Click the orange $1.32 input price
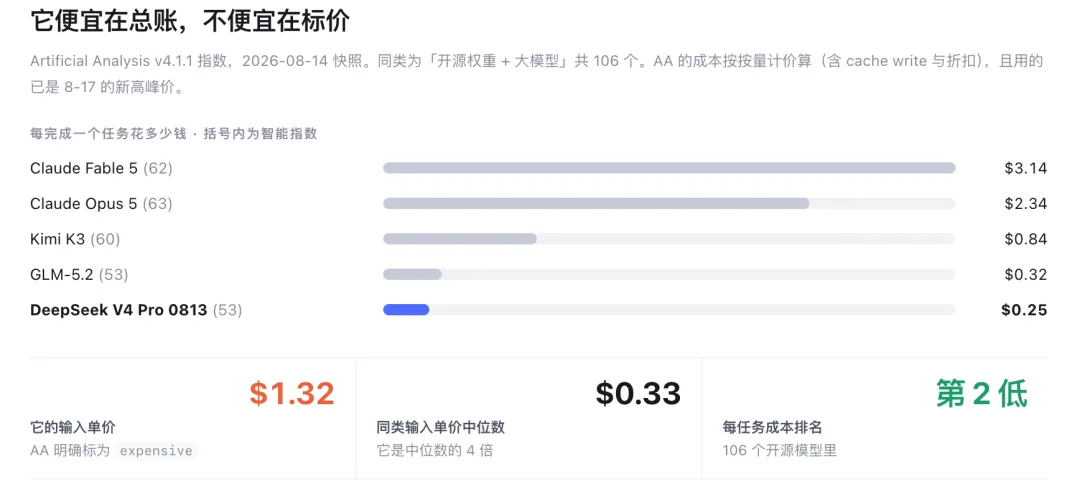 tap(292, 393)
